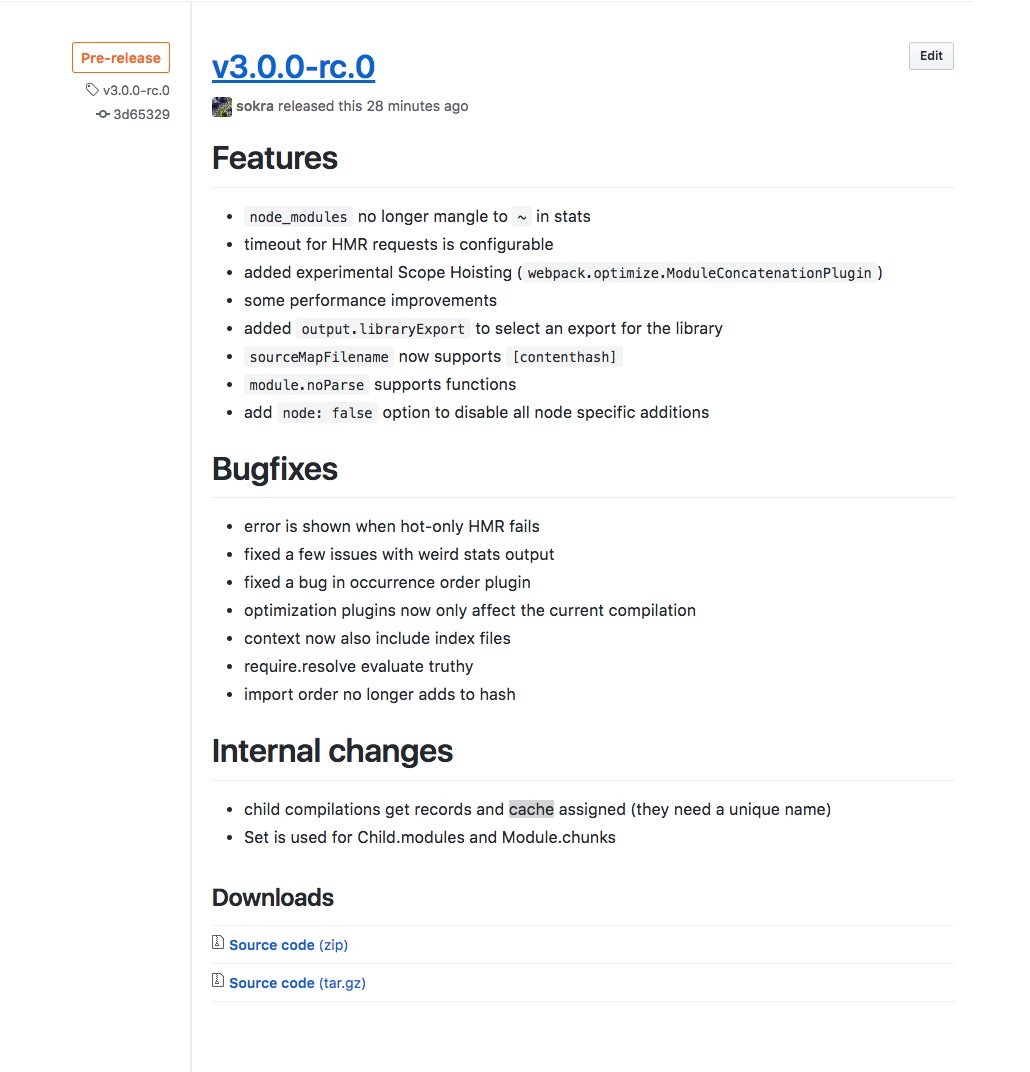Click the Edit release button

[x=931, y=56]
